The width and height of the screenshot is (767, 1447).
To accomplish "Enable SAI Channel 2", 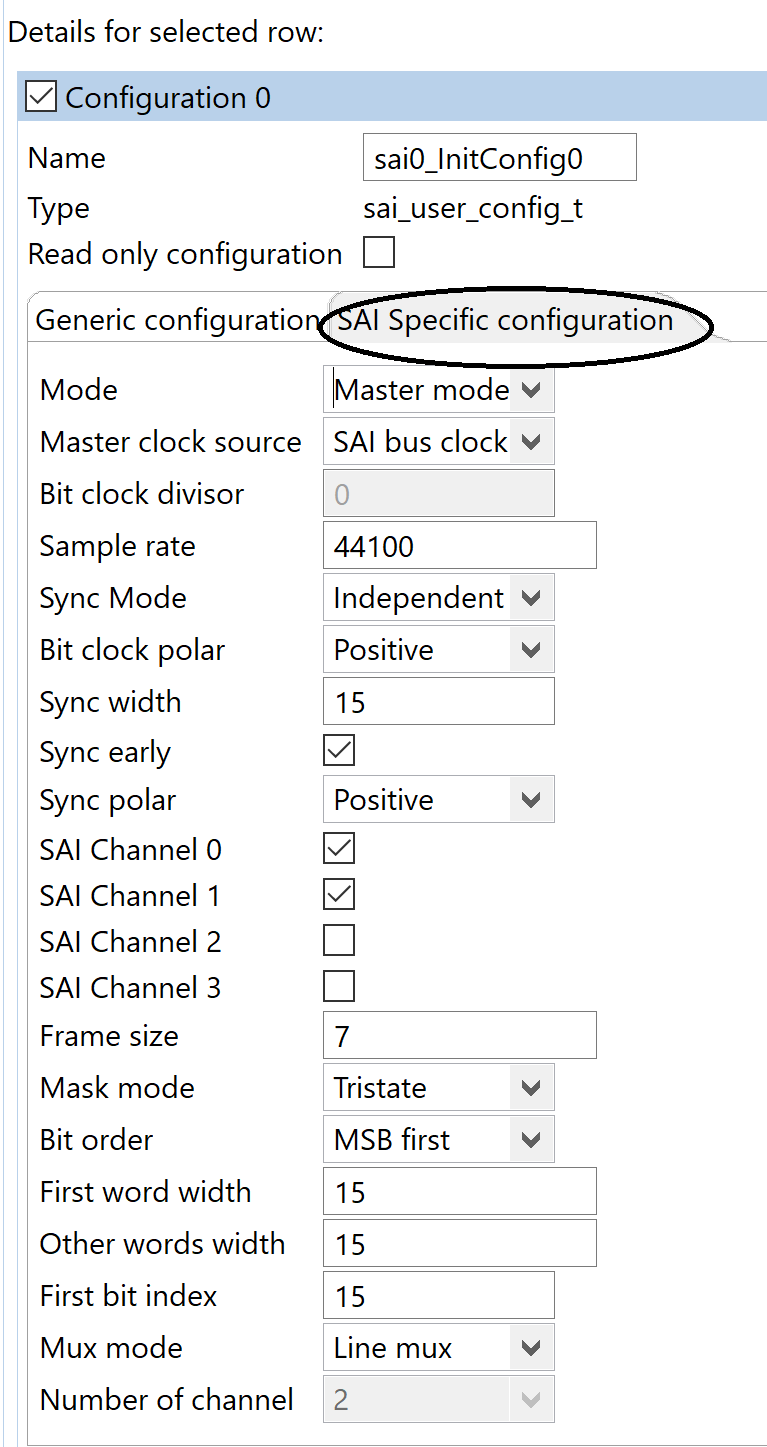I will click(339, 941).
